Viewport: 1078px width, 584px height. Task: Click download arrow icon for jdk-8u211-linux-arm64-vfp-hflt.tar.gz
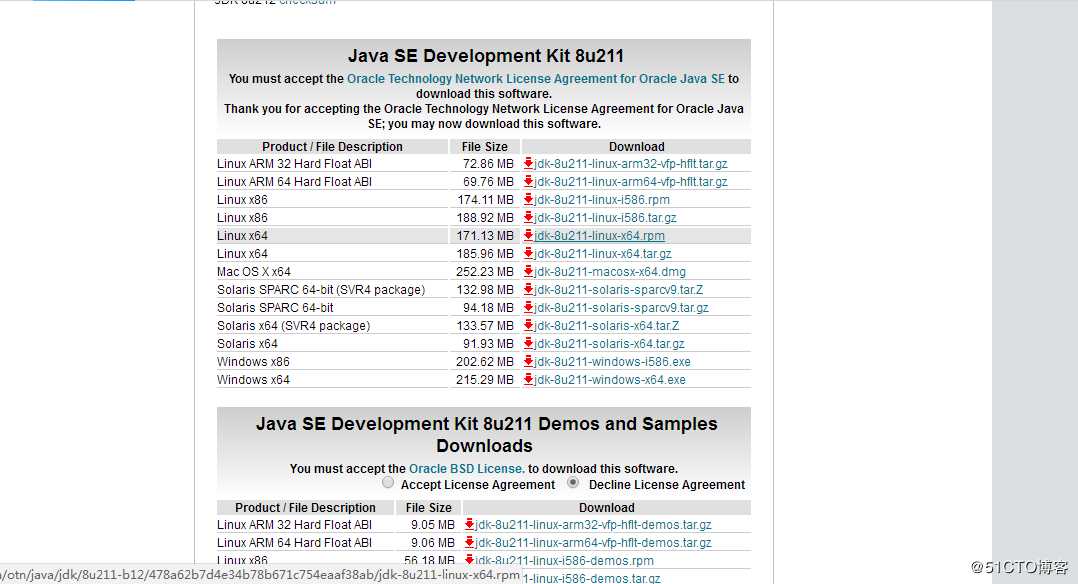point(528,182)
